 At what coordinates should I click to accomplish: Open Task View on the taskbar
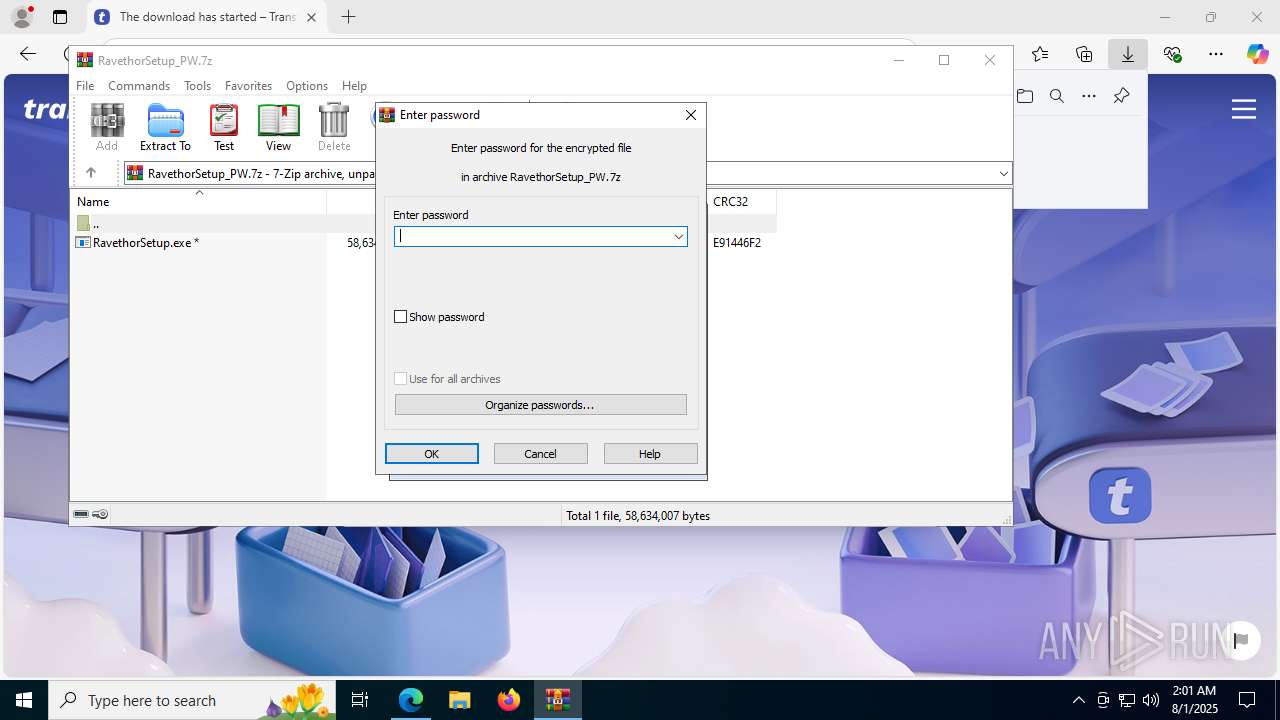(360, 700)
